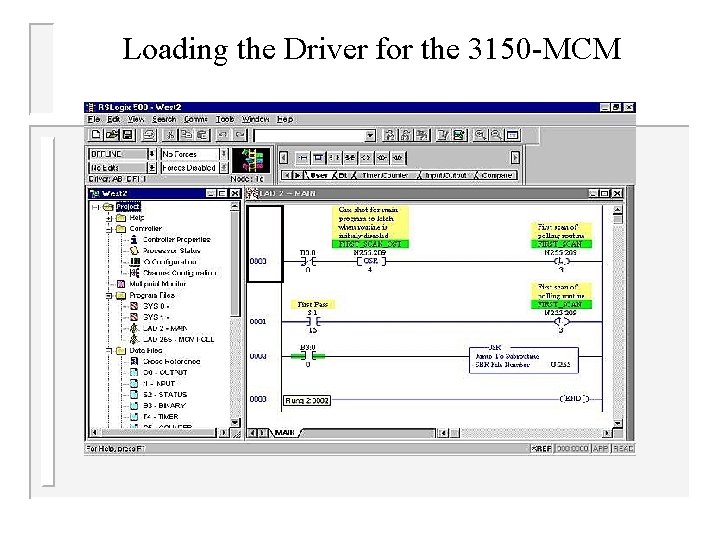Open the Comms menu
The image size is (720, 540).
(196, 119)
